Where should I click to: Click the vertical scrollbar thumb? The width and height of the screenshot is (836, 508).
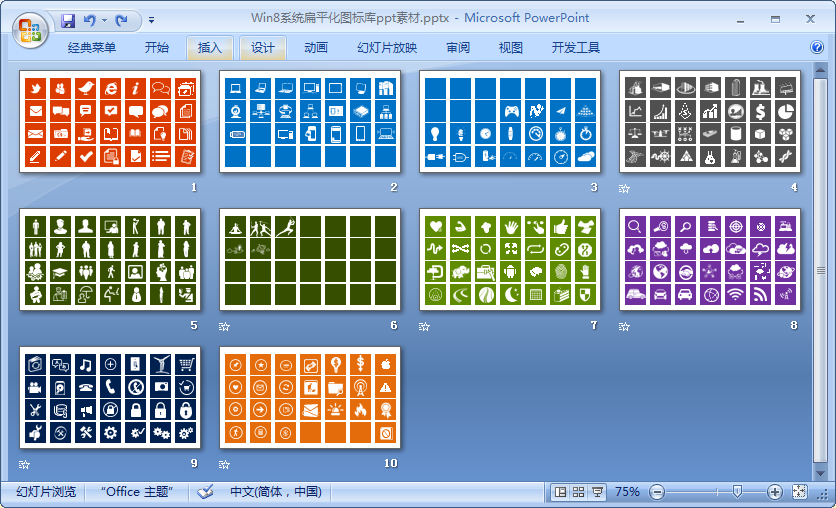point(820,271)
